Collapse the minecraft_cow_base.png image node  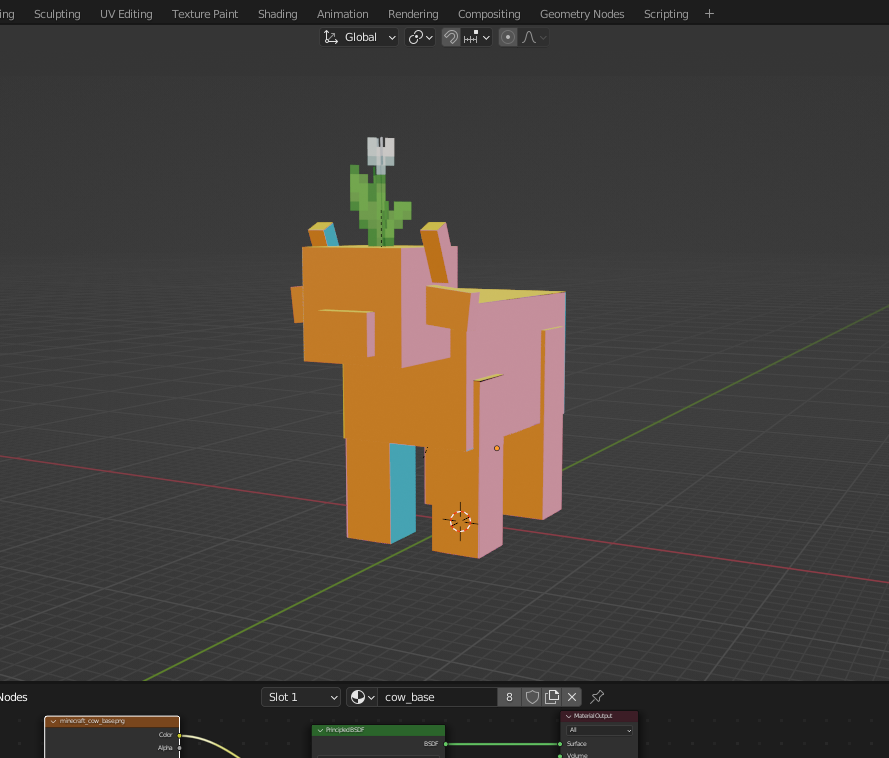[54, 721]
